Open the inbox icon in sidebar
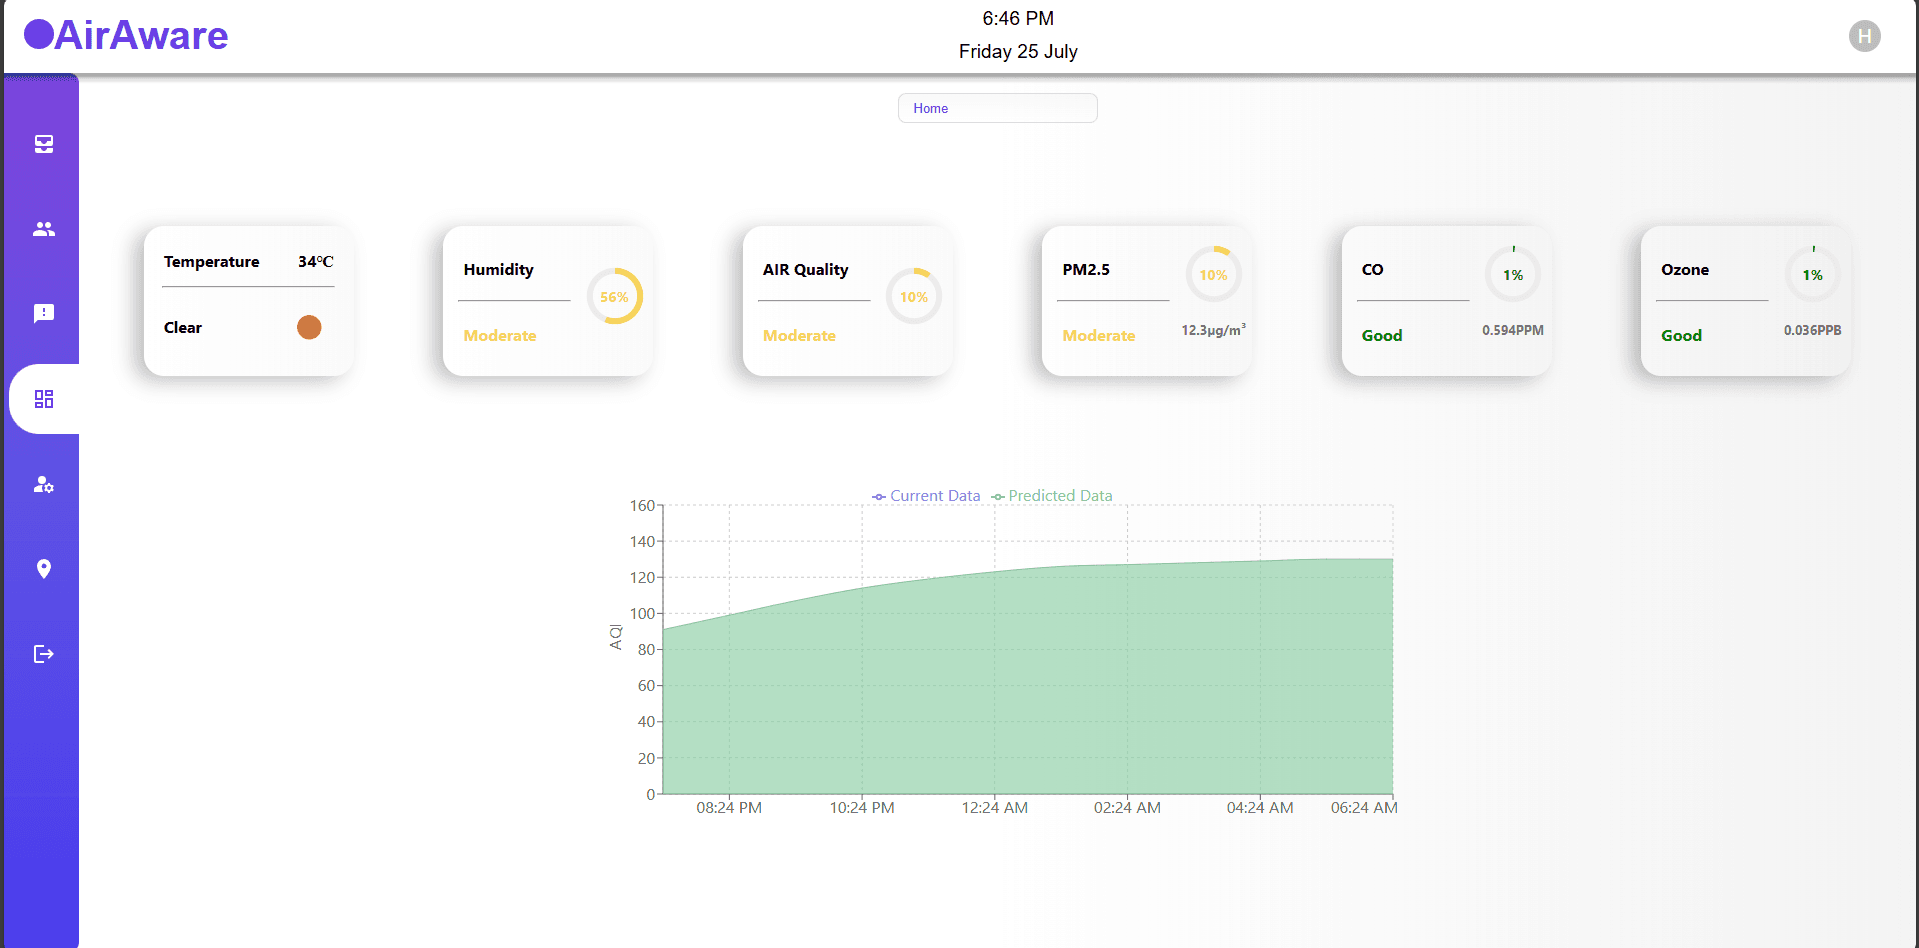The height and width of the screenshot is (948, 1919). (x=44, y=144)
